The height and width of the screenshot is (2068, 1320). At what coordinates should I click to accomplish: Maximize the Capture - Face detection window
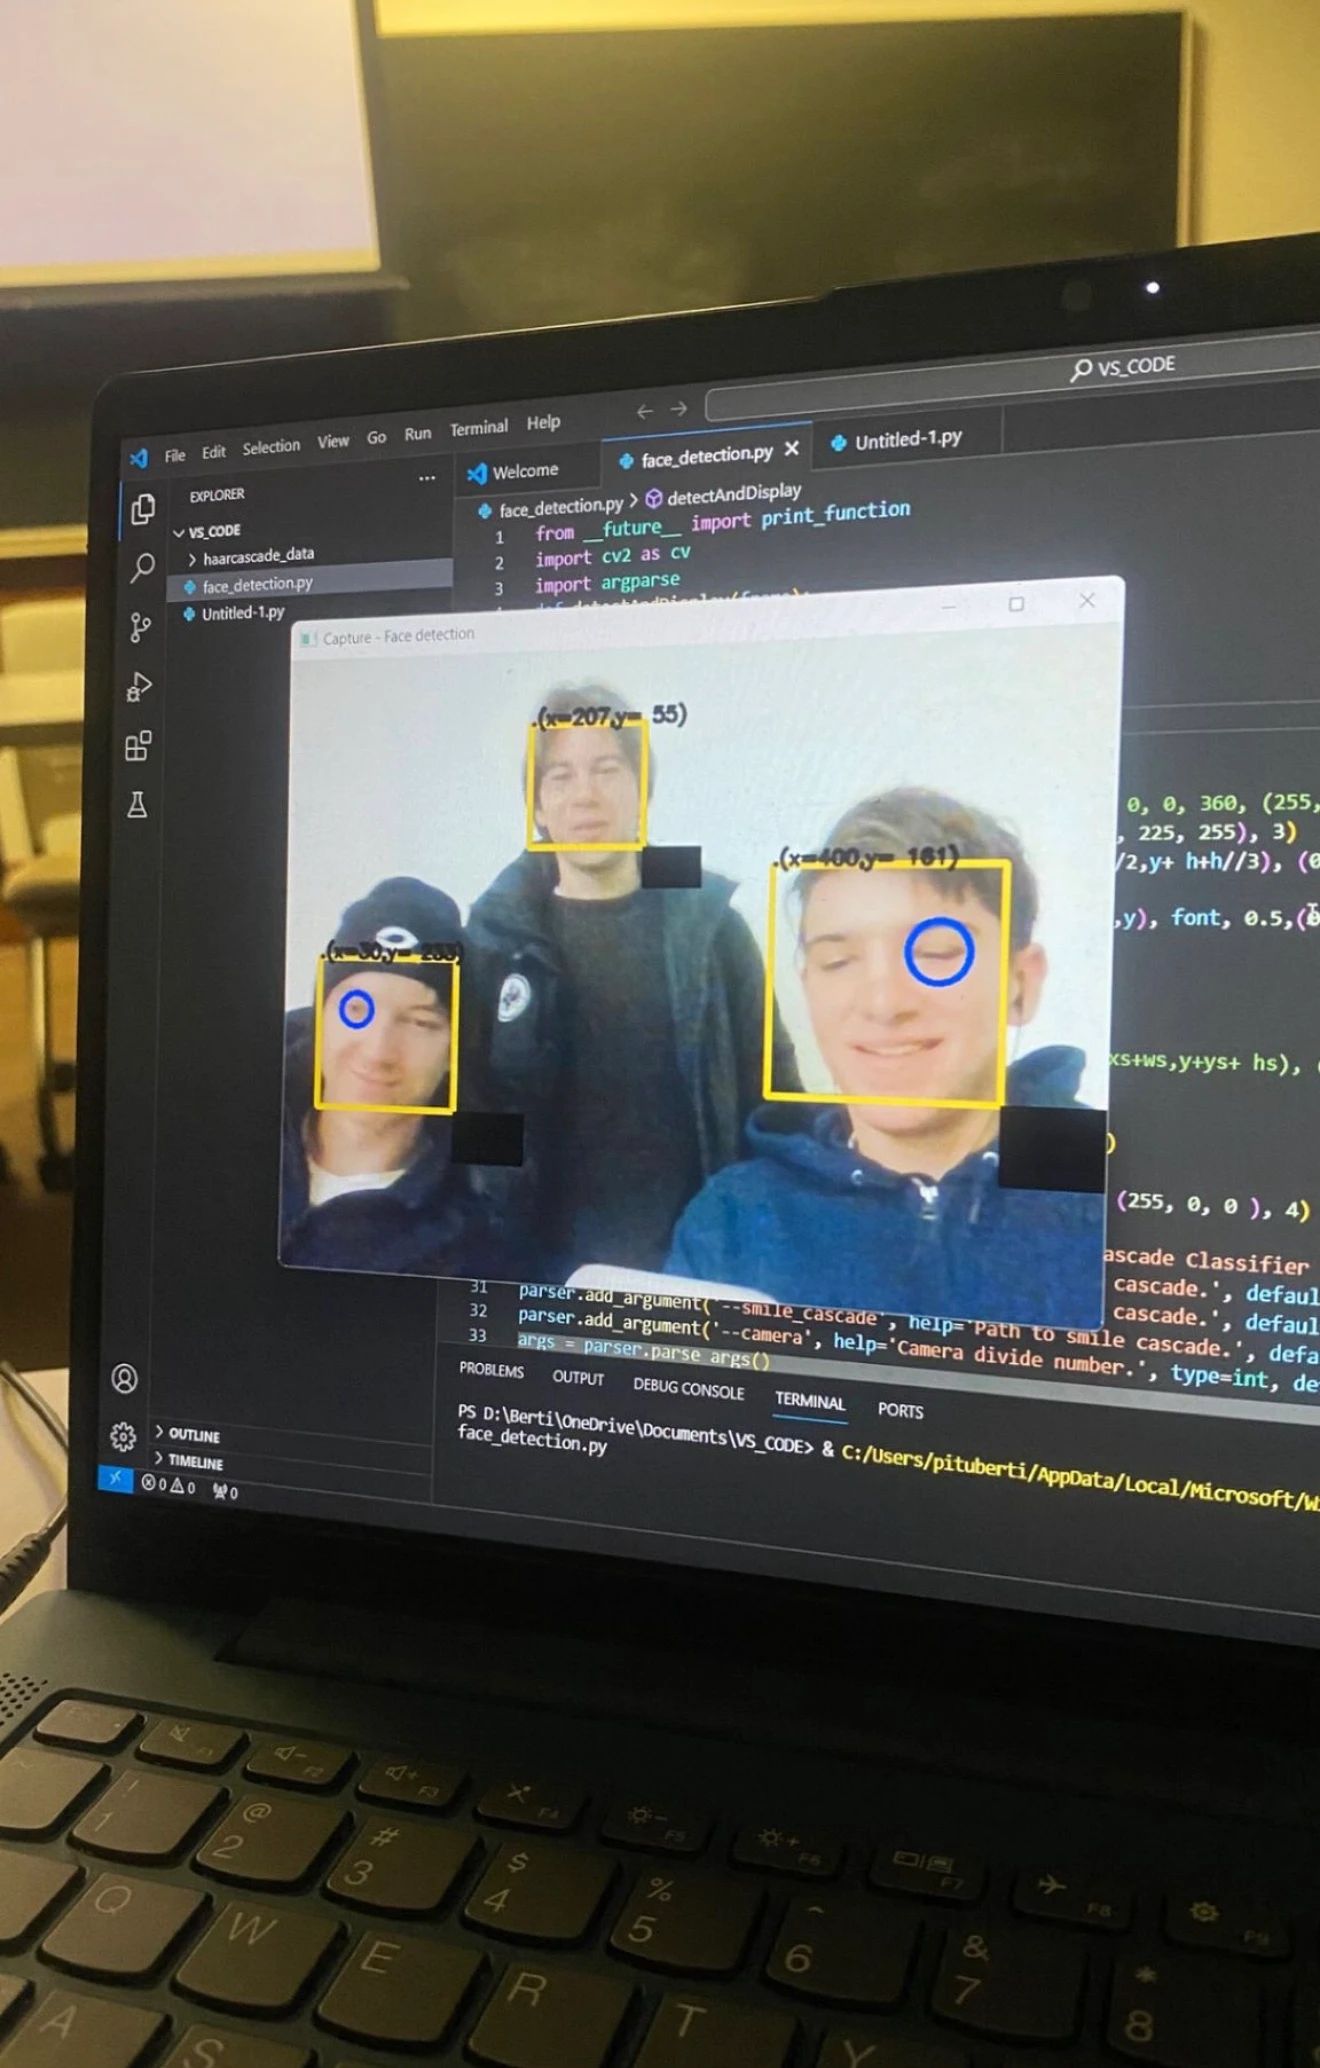pos(1017,604)
